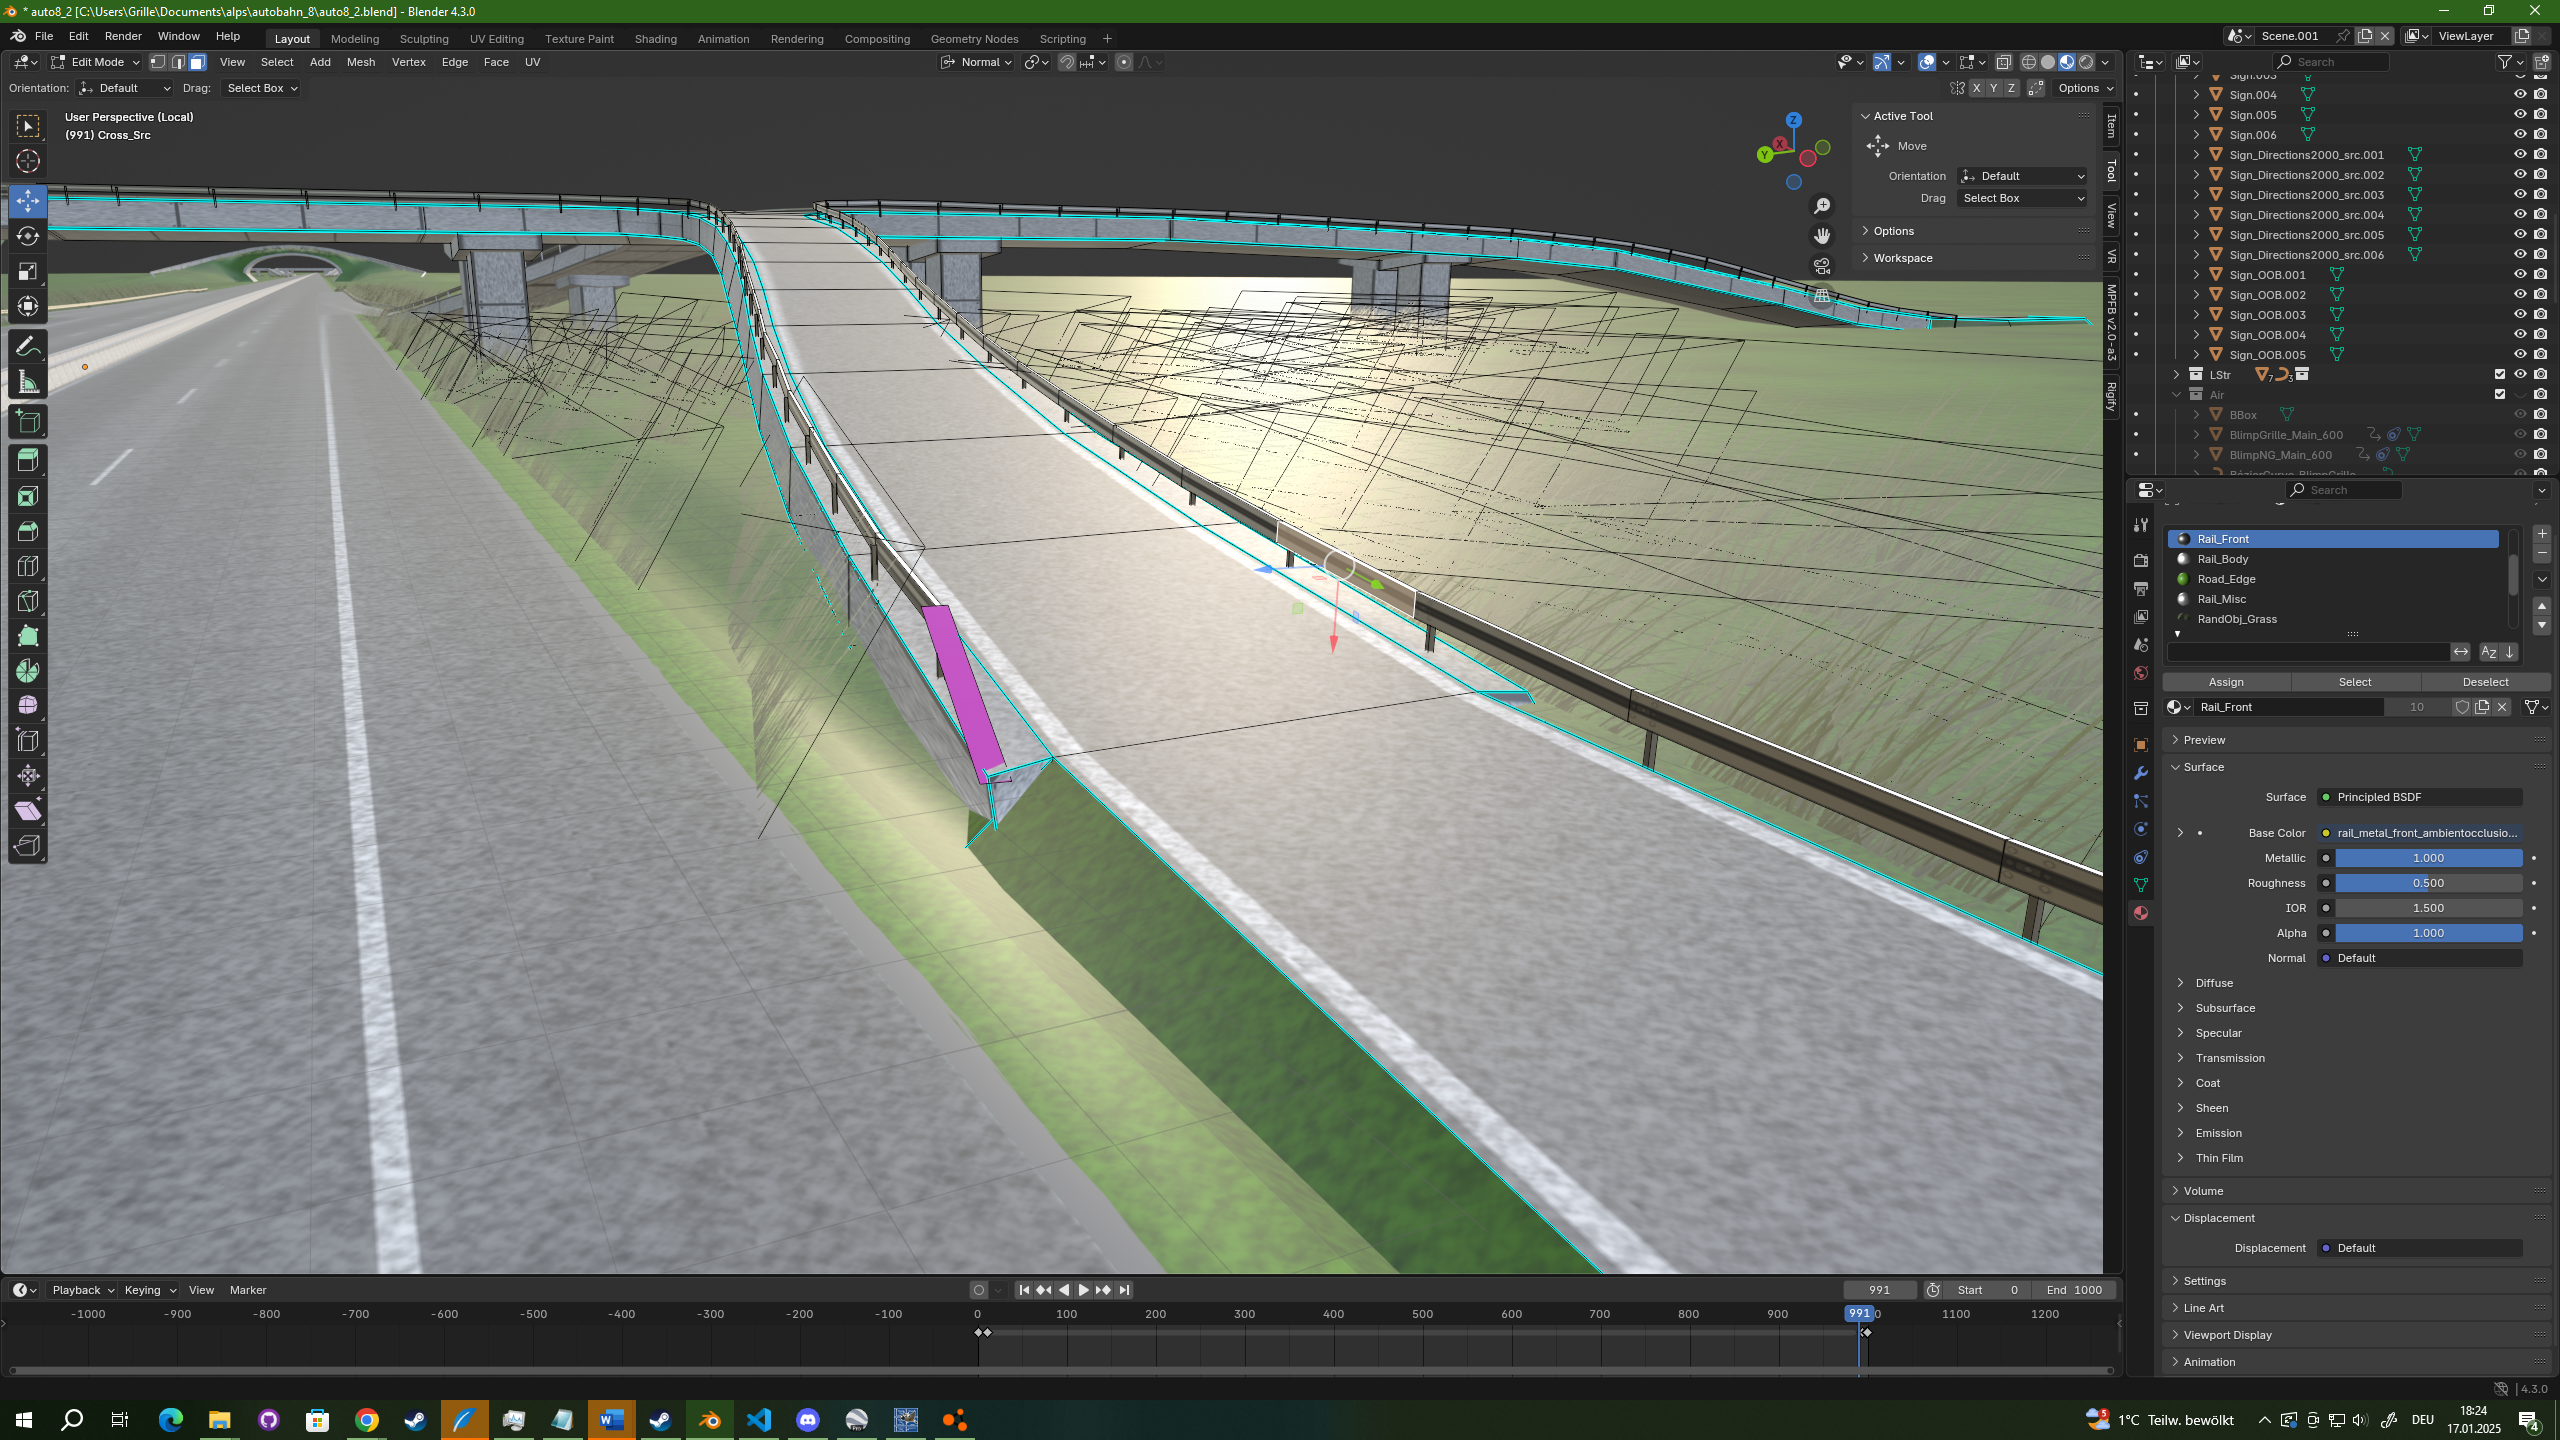Viewport: 2560px width, 1440px height.
Task: Click the Roughness value slider
Action: (2428, 883)
